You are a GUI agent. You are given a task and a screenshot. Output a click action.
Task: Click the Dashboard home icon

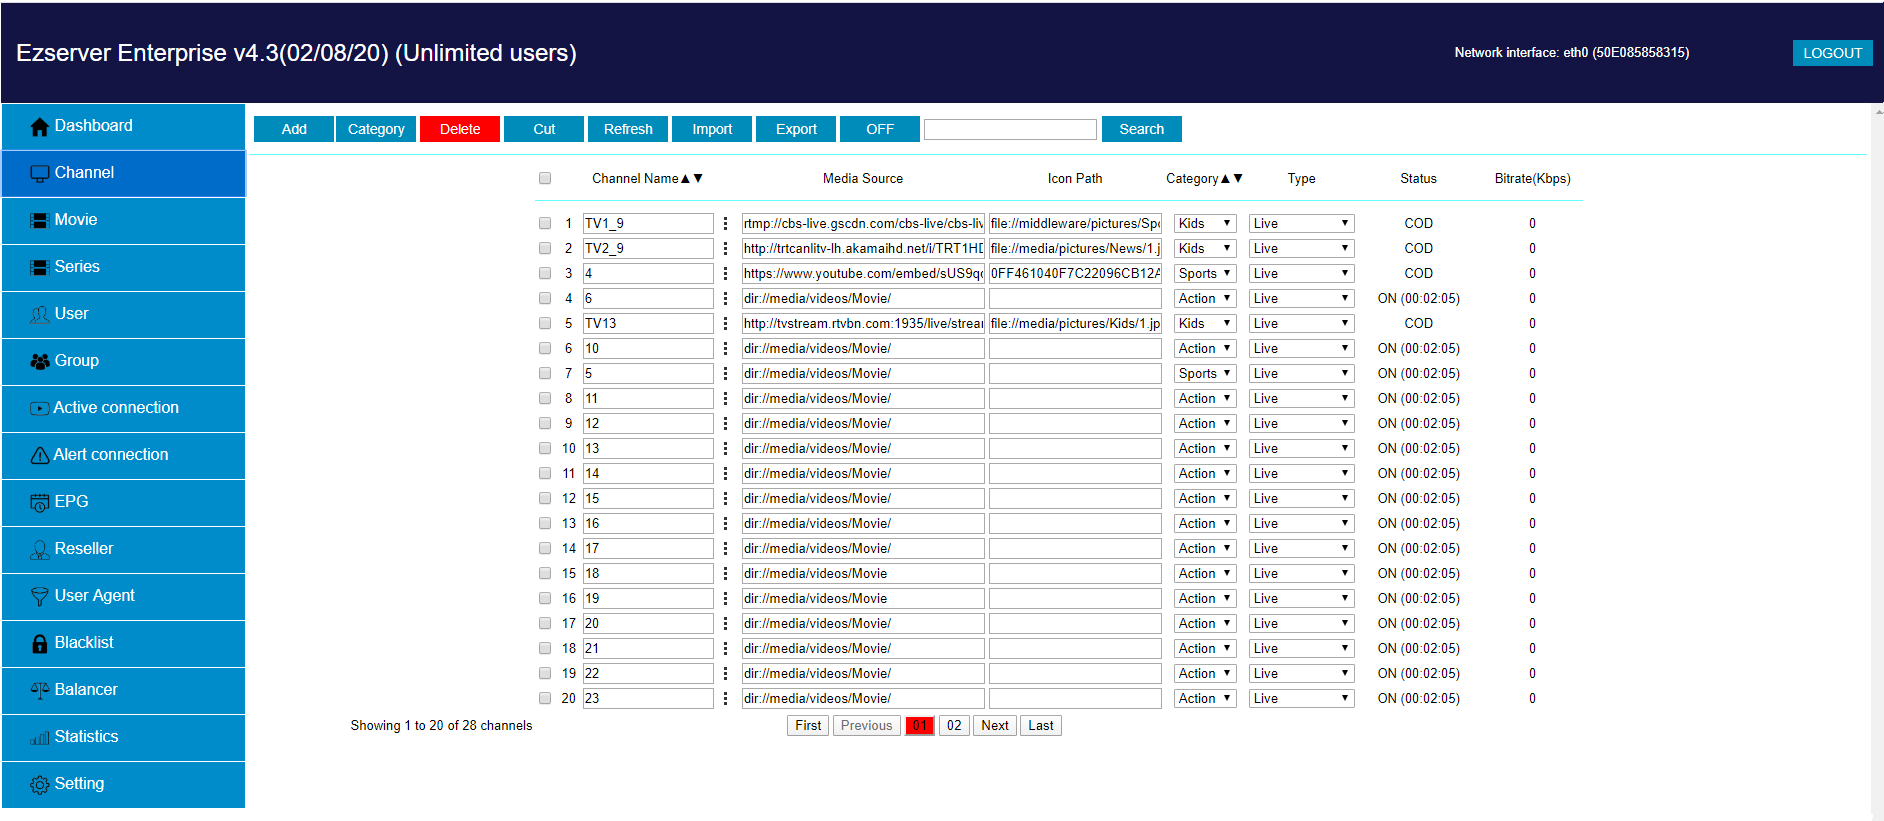(x=40, y=127)
